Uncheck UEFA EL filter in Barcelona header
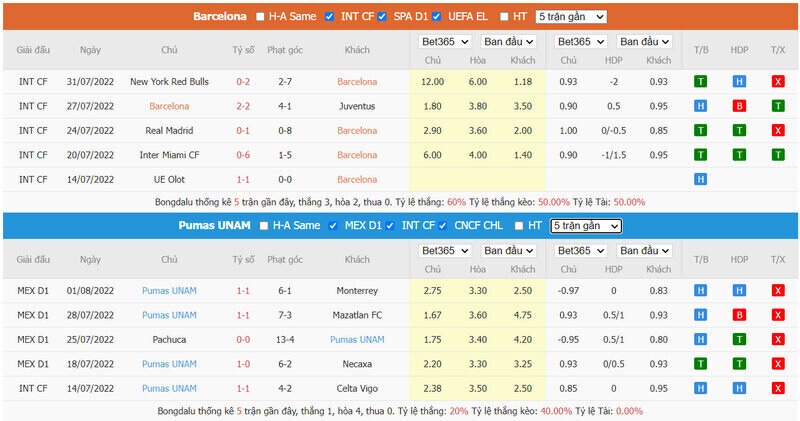 [437, 17]
